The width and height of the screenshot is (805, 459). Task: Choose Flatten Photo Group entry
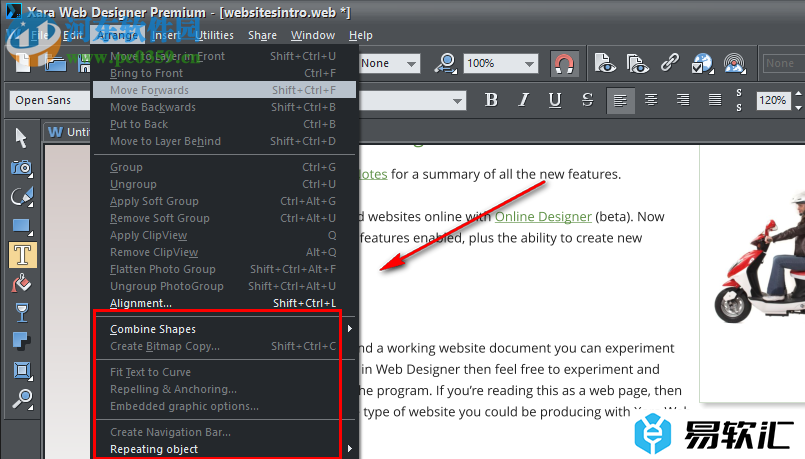click(224, 269)
